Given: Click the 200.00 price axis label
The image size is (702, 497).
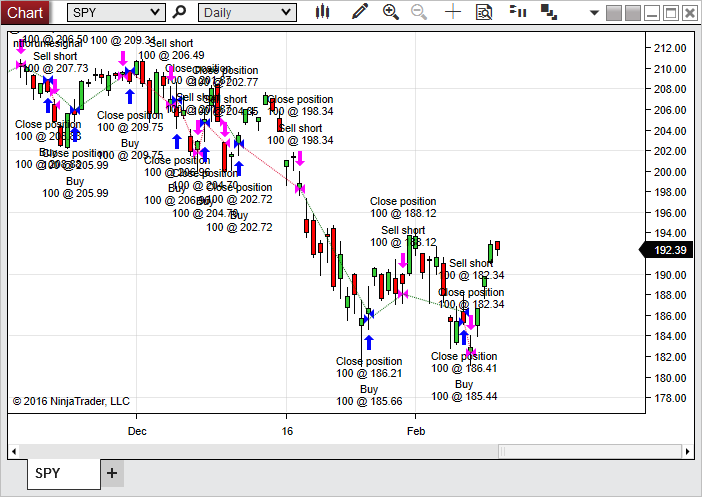Looking at the screenshot, I should pyautogui.click(x=670, y=172).
